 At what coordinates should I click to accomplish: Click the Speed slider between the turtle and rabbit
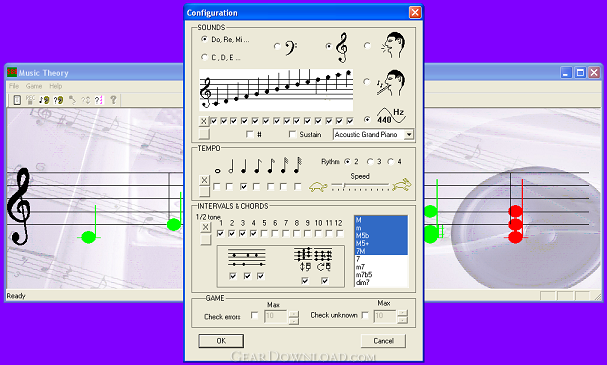tap(360, 187)
